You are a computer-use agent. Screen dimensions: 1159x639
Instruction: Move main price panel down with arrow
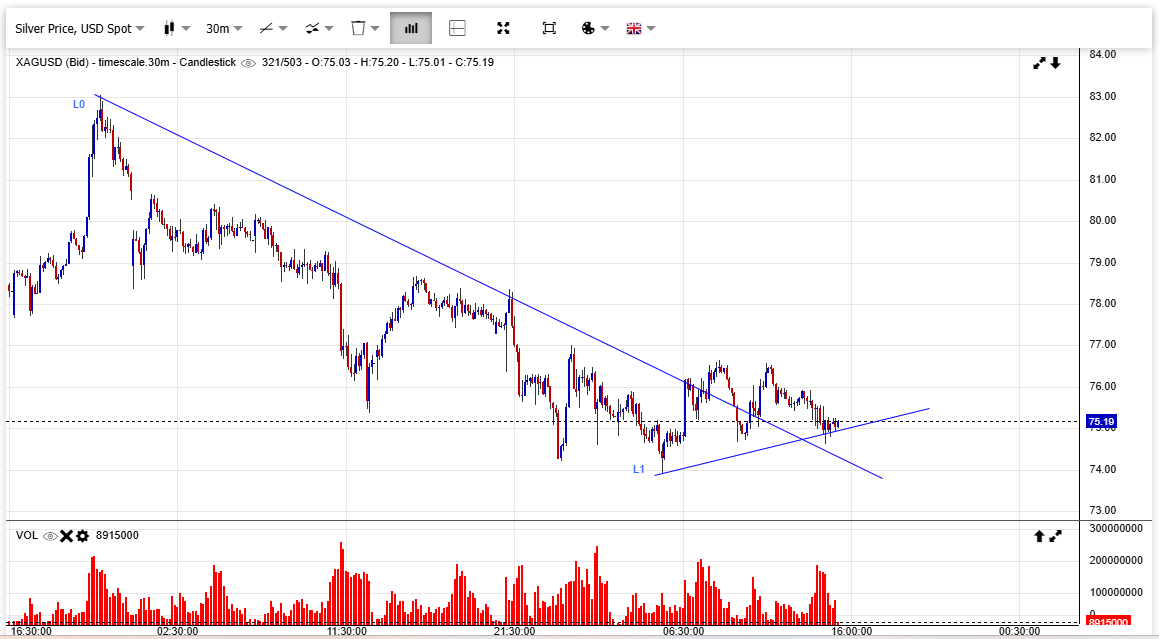[x=1055, y=63]
